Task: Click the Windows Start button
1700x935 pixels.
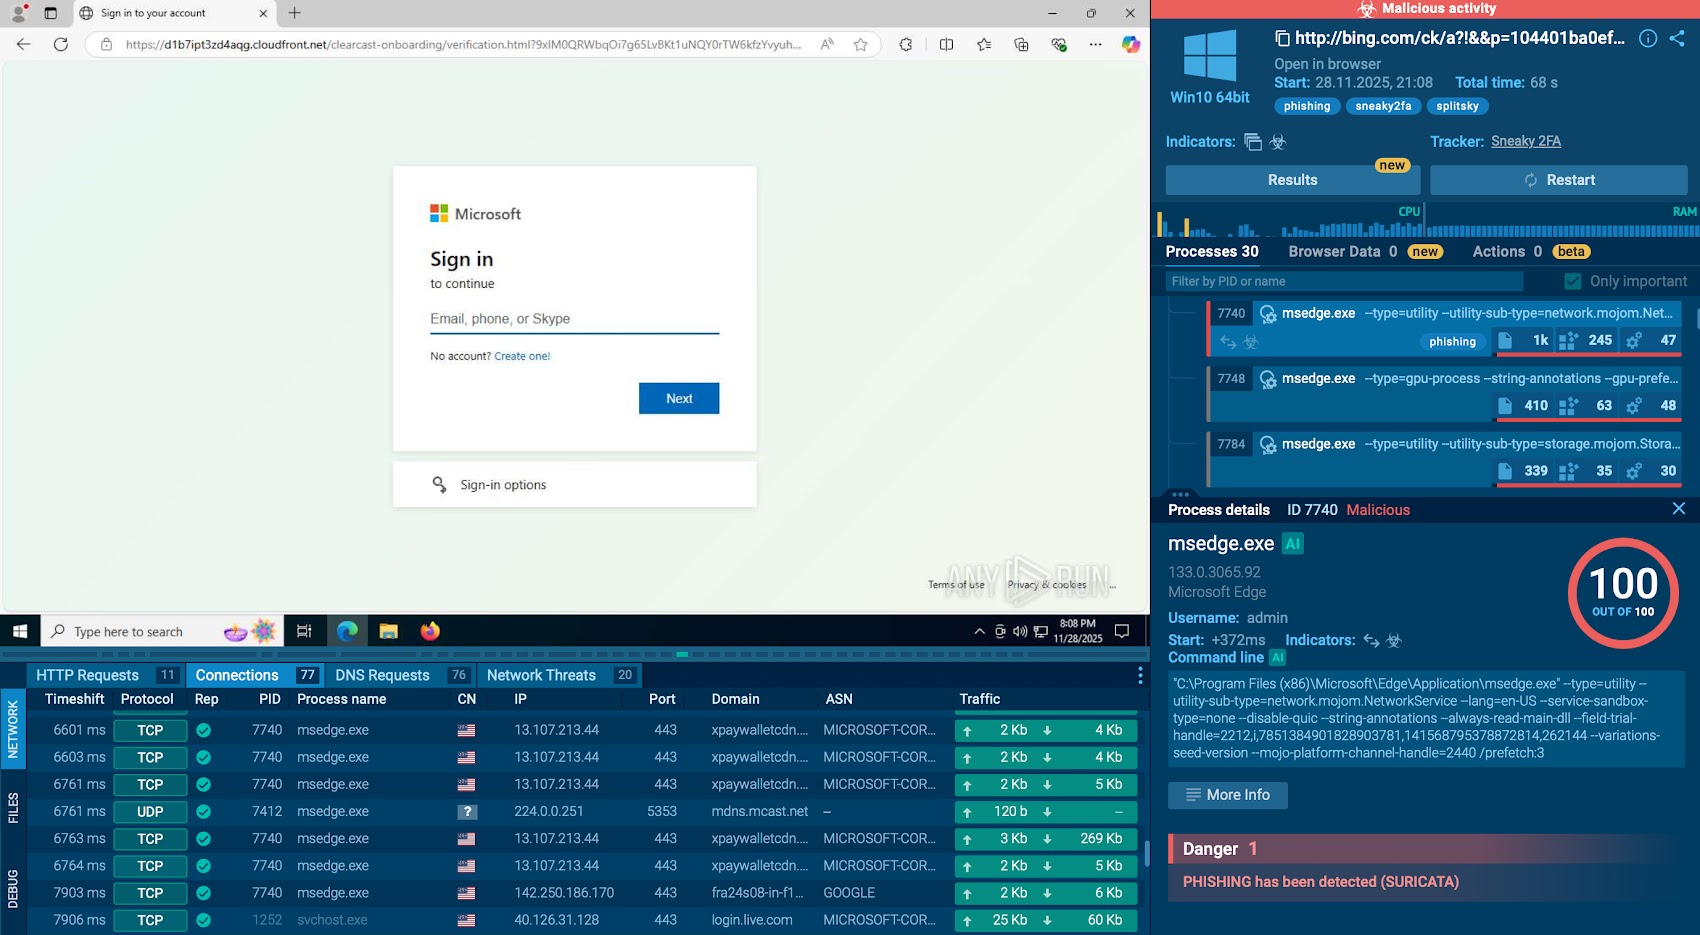Action: point(20,631)
